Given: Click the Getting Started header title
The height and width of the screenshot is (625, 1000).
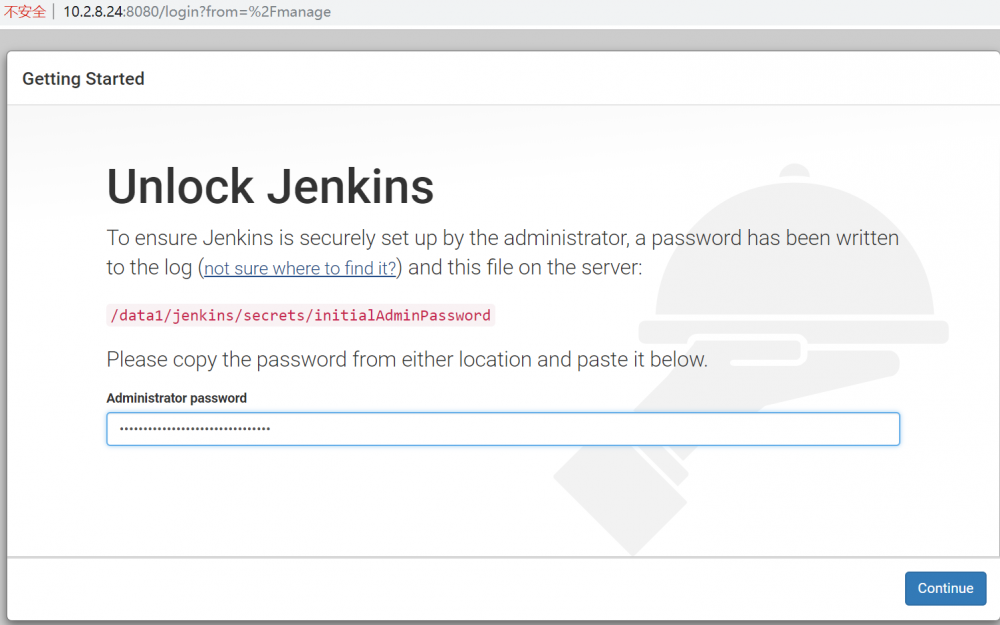Looking at the screenshot, I should 83,79.
